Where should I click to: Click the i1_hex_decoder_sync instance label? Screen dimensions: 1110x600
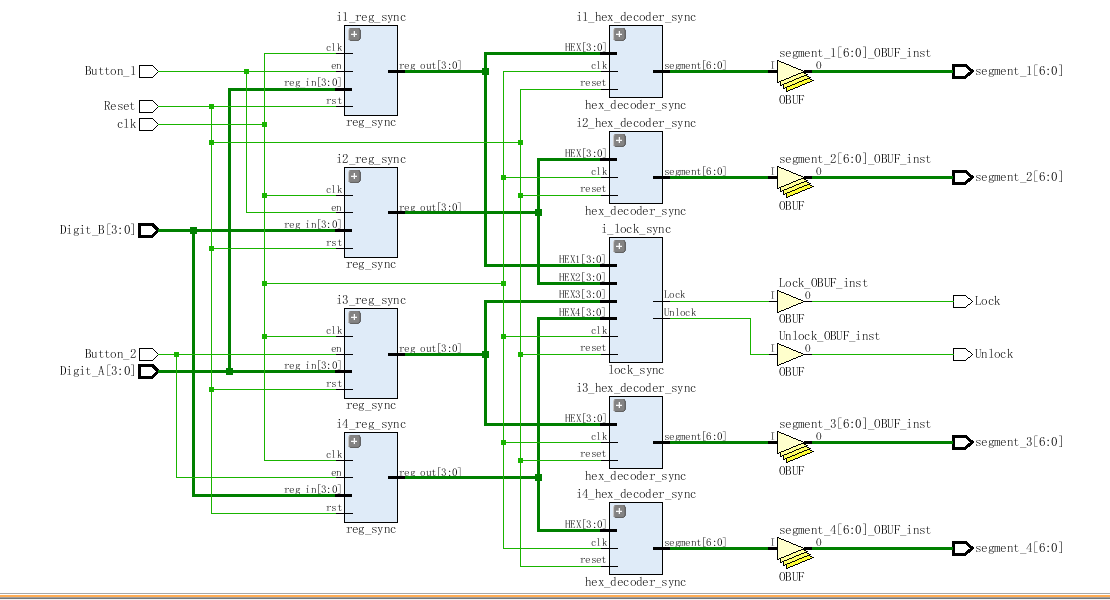click(x=636, y=18)
